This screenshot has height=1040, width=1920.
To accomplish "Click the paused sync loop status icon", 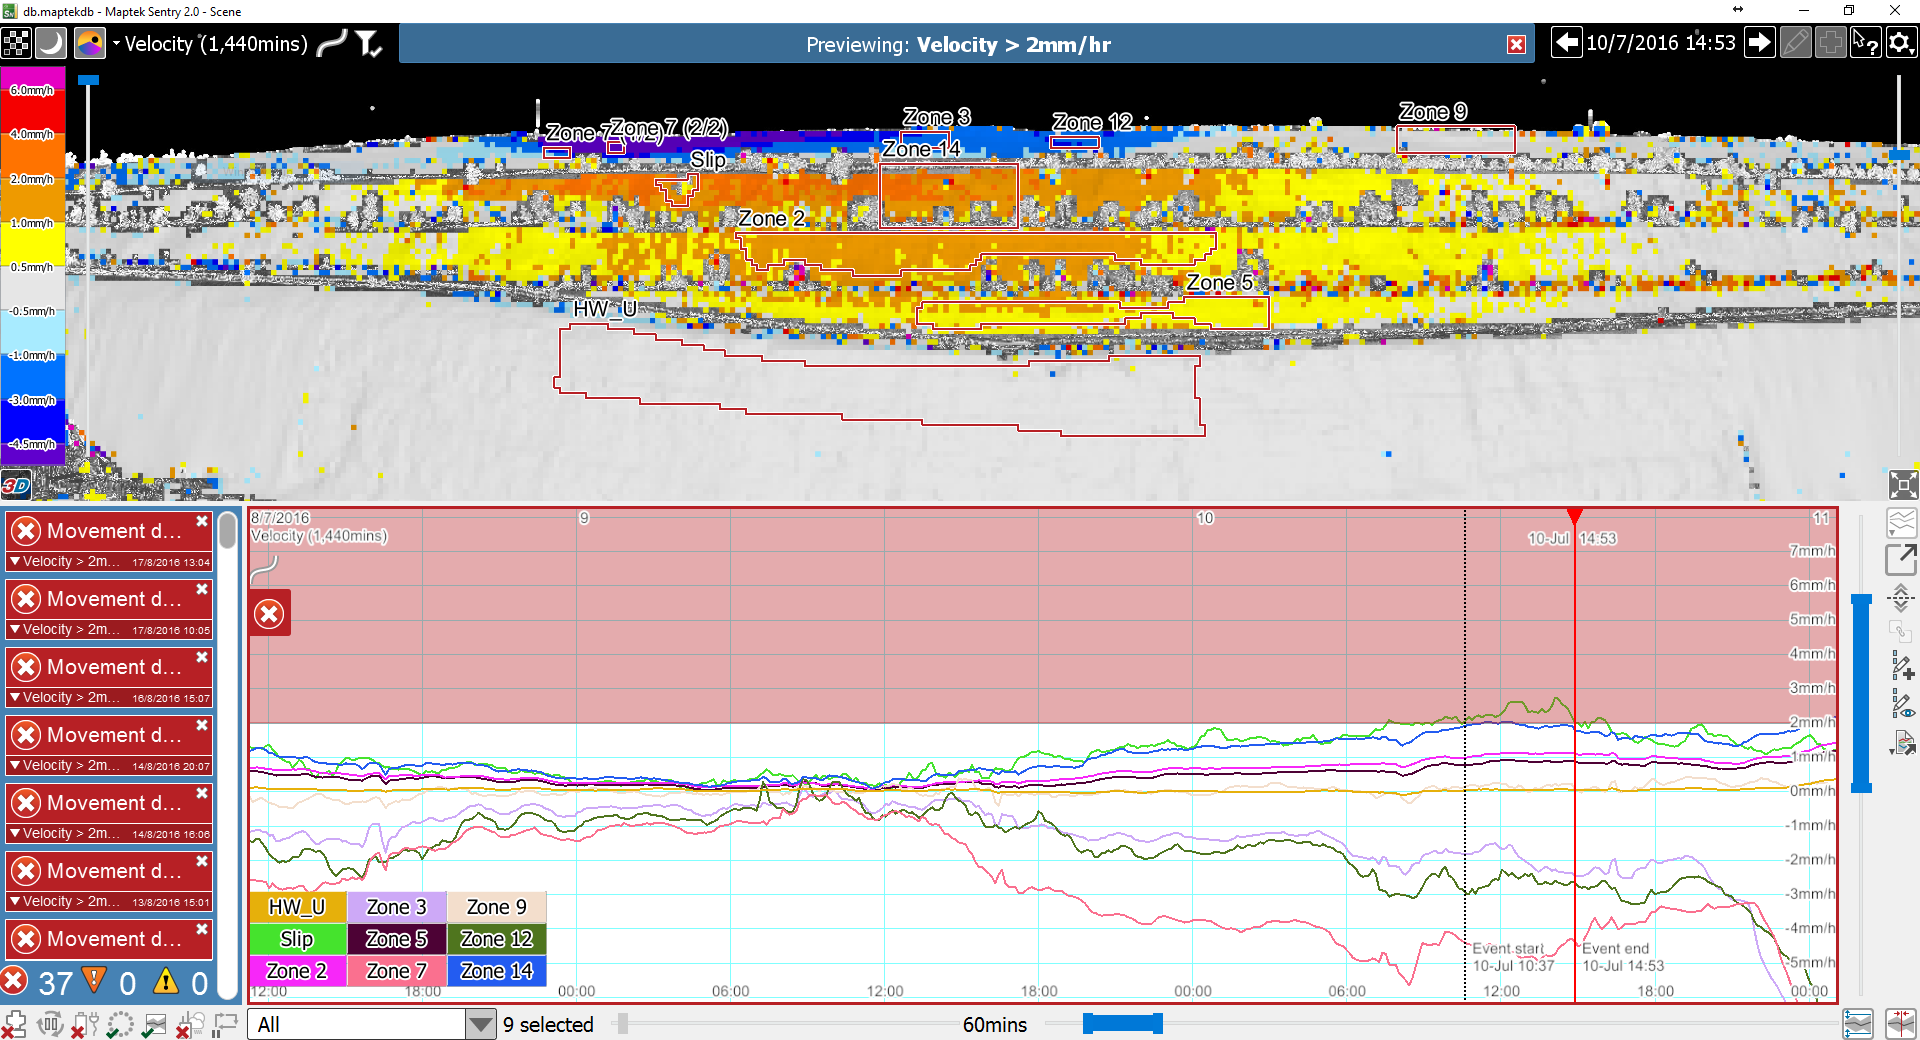I will [225, 1024].
